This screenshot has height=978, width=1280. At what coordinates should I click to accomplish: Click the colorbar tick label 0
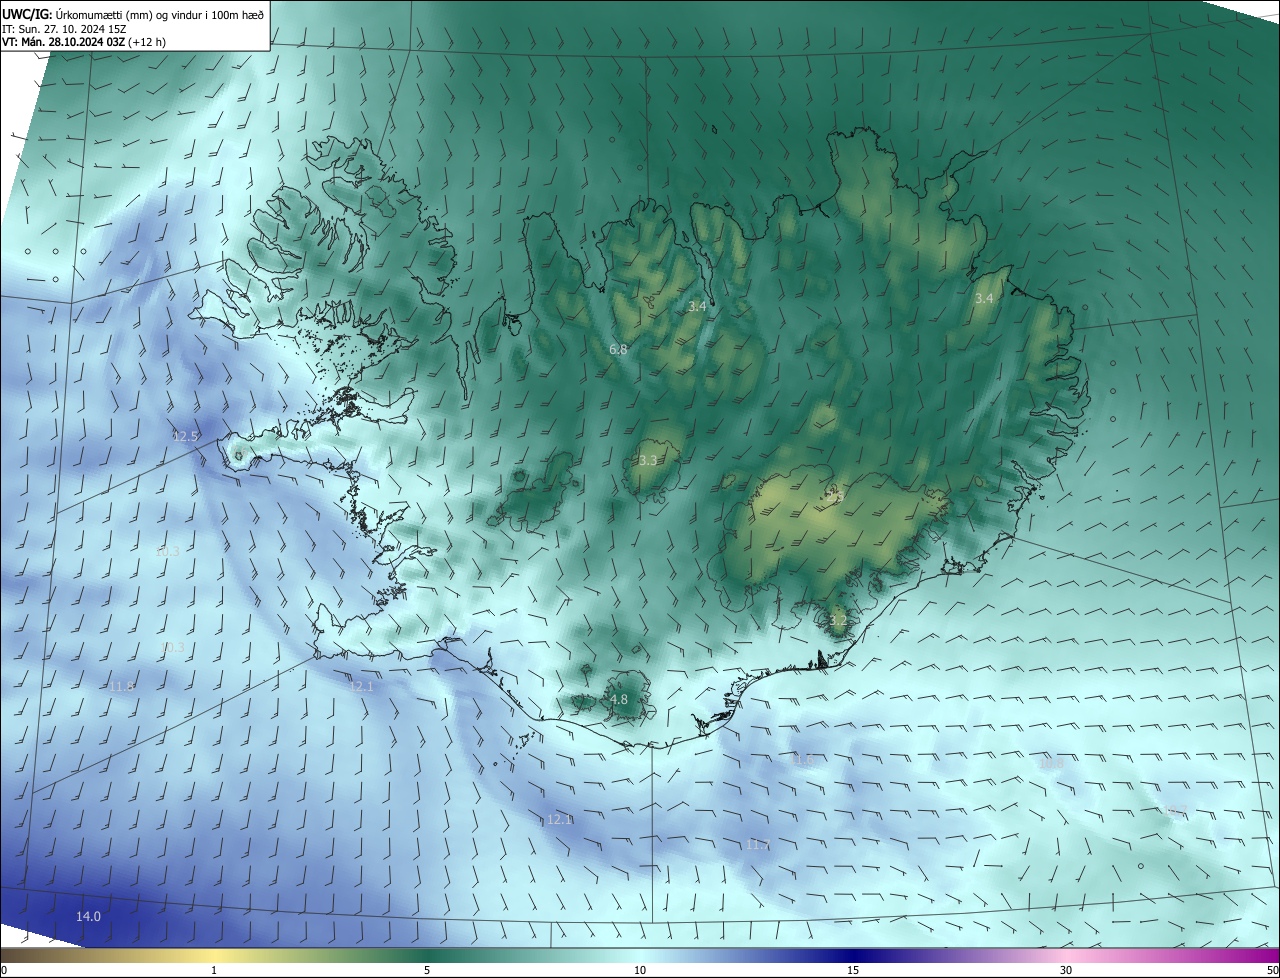(3, 970)
